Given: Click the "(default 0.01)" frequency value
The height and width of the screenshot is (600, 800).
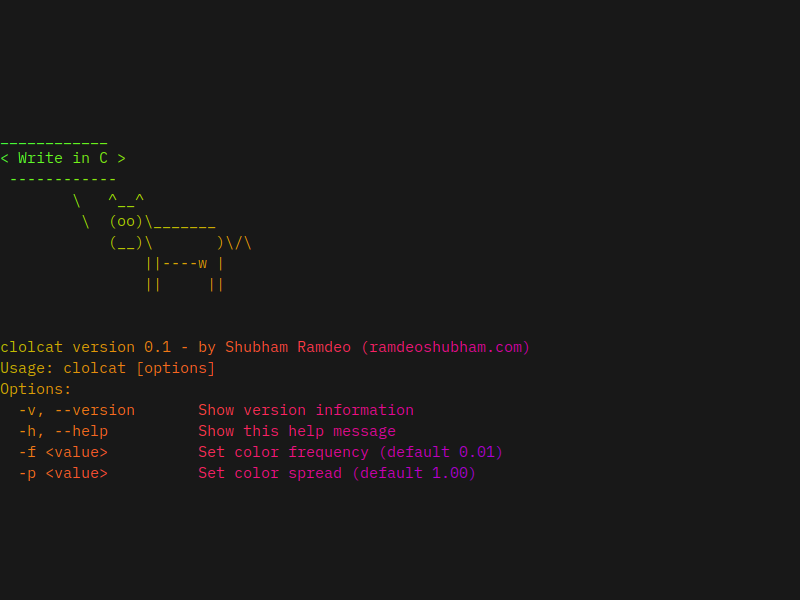Looking at the screenshot, I should click(x=441, y=452).
